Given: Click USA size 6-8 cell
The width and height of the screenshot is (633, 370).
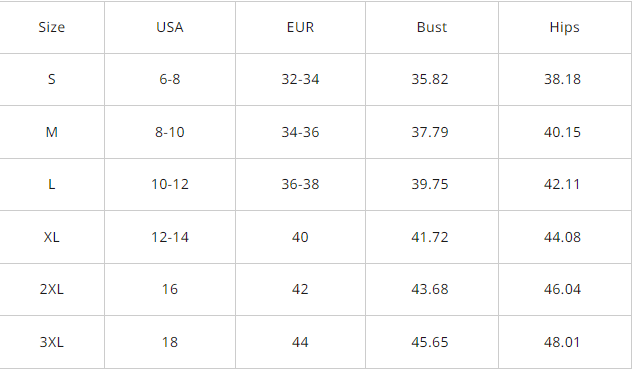Looking at the screenshot, I should [x=170, y=79].
